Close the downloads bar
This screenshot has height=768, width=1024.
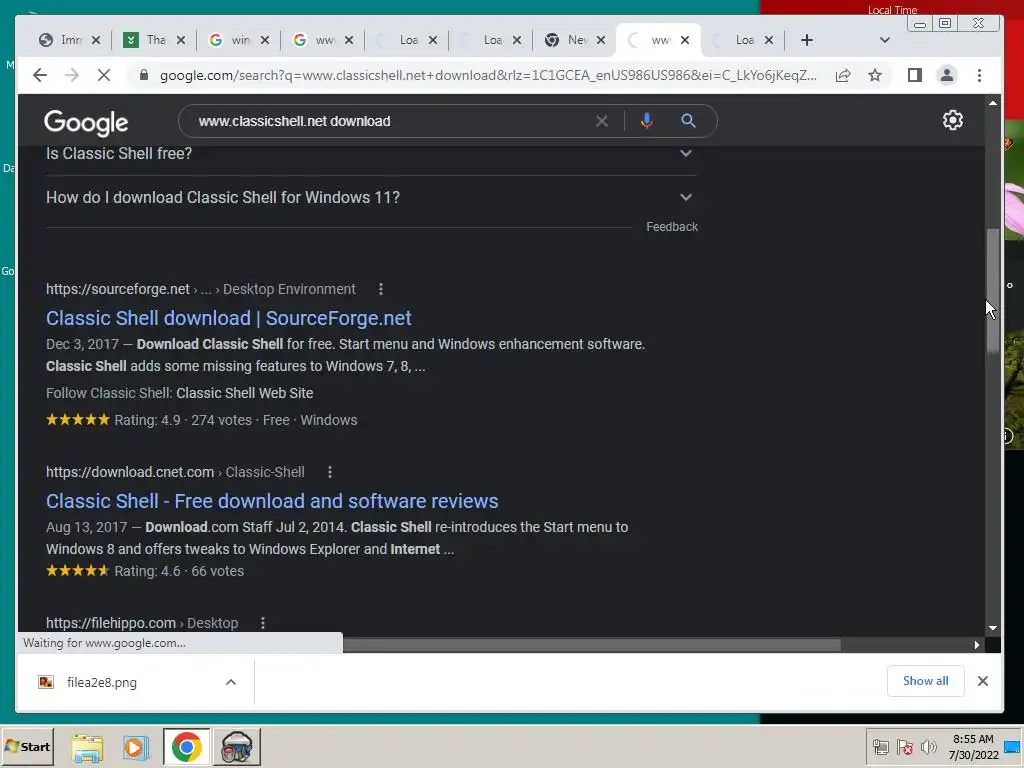click(x=982, y=680)
